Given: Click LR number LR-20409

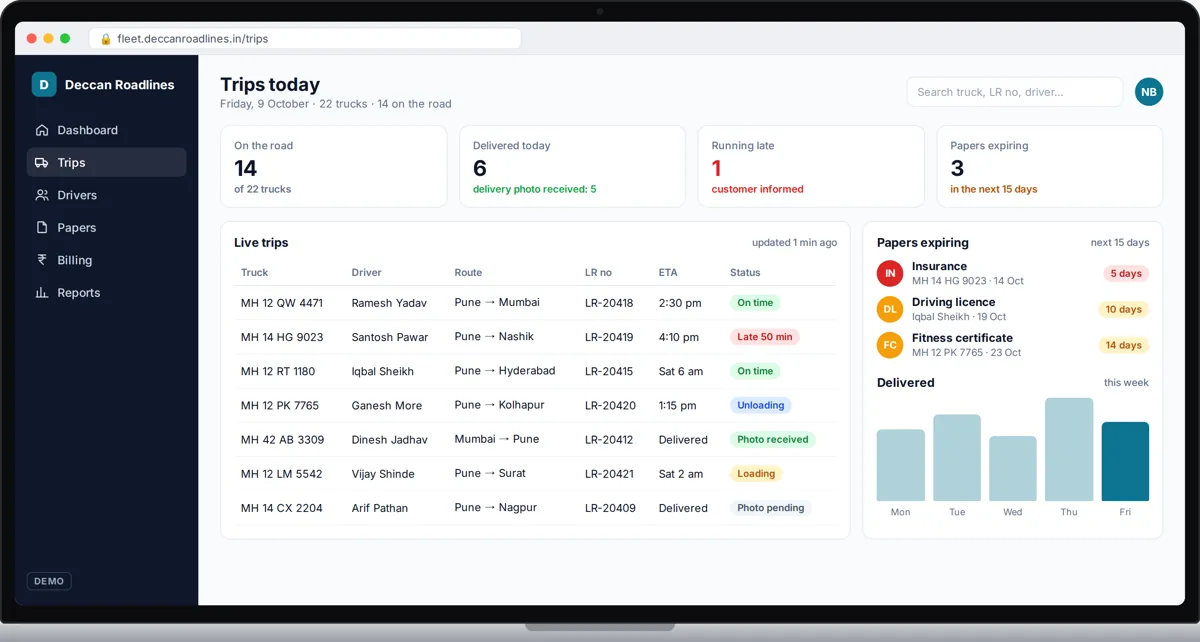Looking at the screenshot, I should point(610,508).
